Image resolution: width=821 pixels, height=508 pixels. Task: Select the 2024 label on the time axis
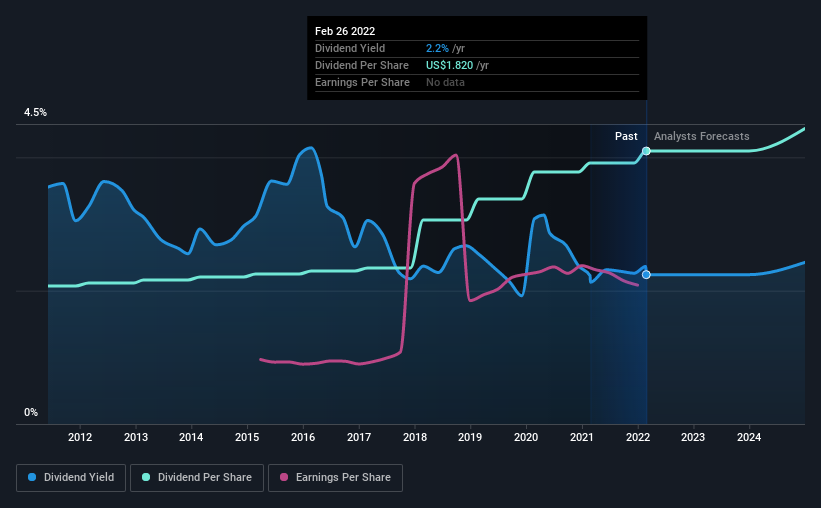(x=749, y=437)
